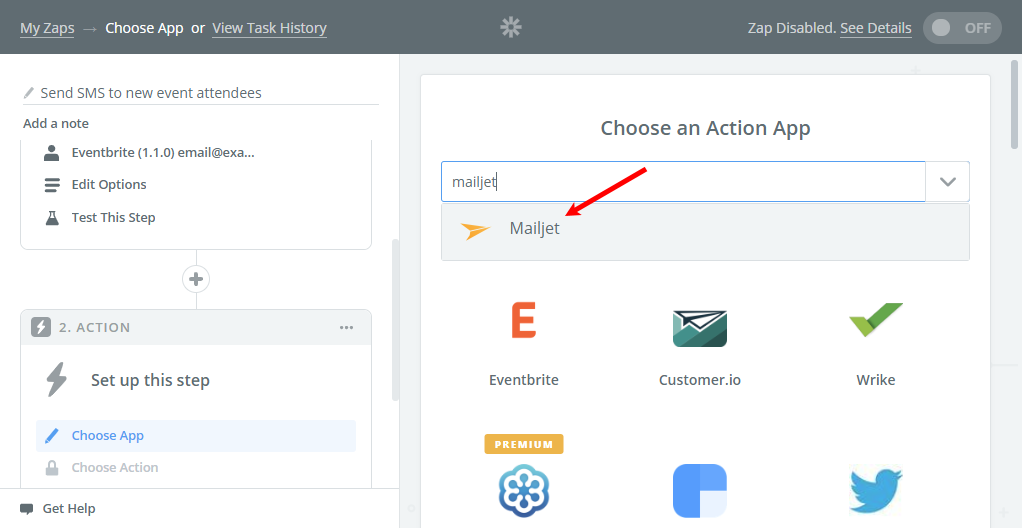Screen dimensions: 1022x528
Task: Click Wrike app label
Action: pos(876,379)
